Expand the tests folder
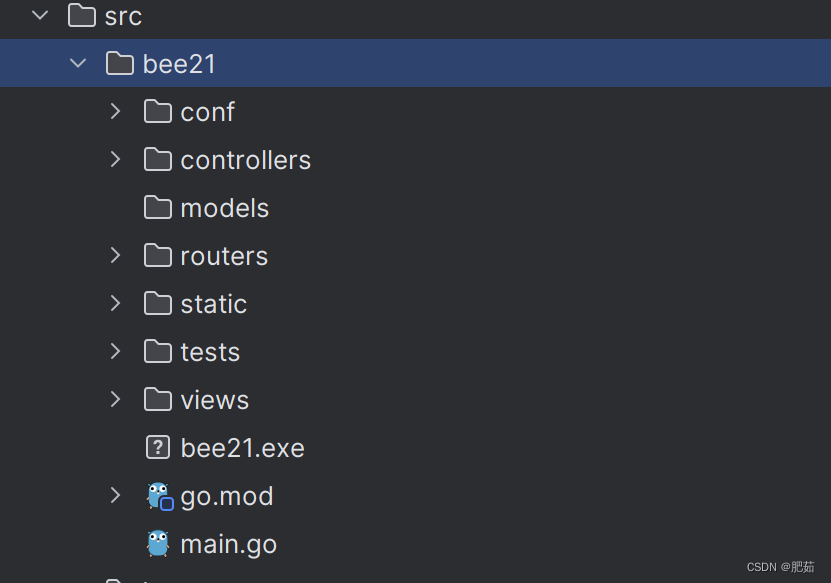This screenshot has width=831, height=583. pos(115,351)
